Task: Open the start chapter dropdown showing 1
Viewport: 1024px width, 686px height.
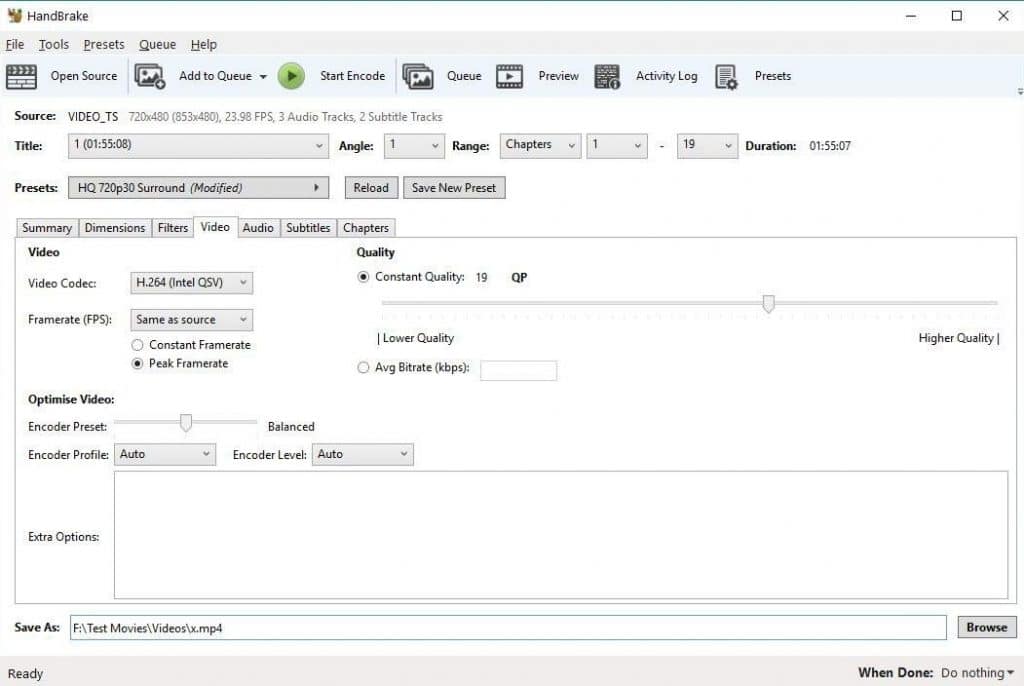Action: click(616, 146)
